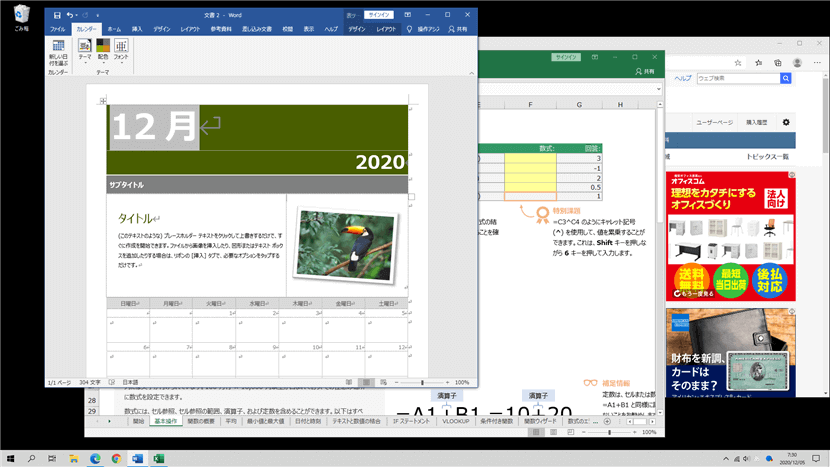
Task: Click Excel's next-sheet navigation arrow
Action: 110,421
